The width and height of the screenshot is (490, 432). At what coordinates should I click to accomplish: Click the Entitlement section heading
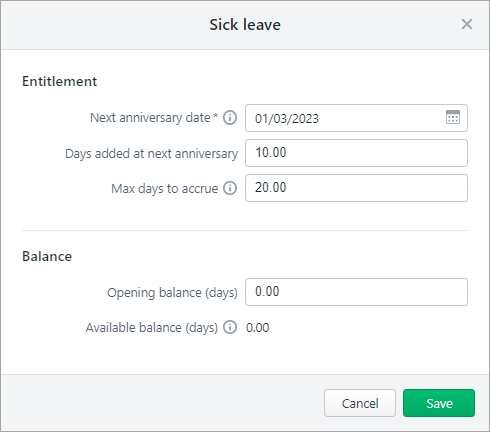click(59, 81)
